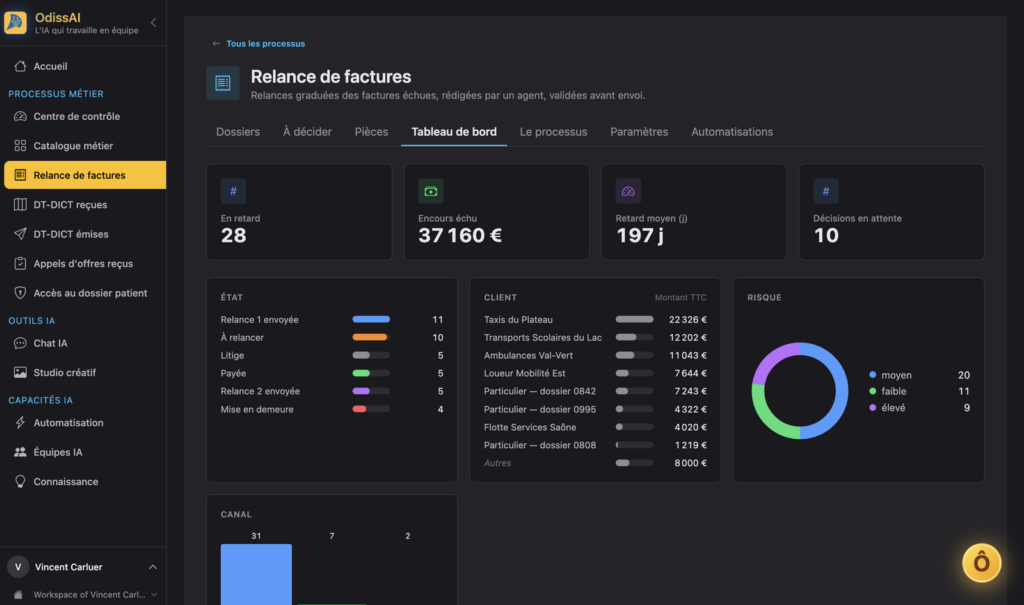
Task: Open Chat IA in the sidebar
Action: coord(84,343)
